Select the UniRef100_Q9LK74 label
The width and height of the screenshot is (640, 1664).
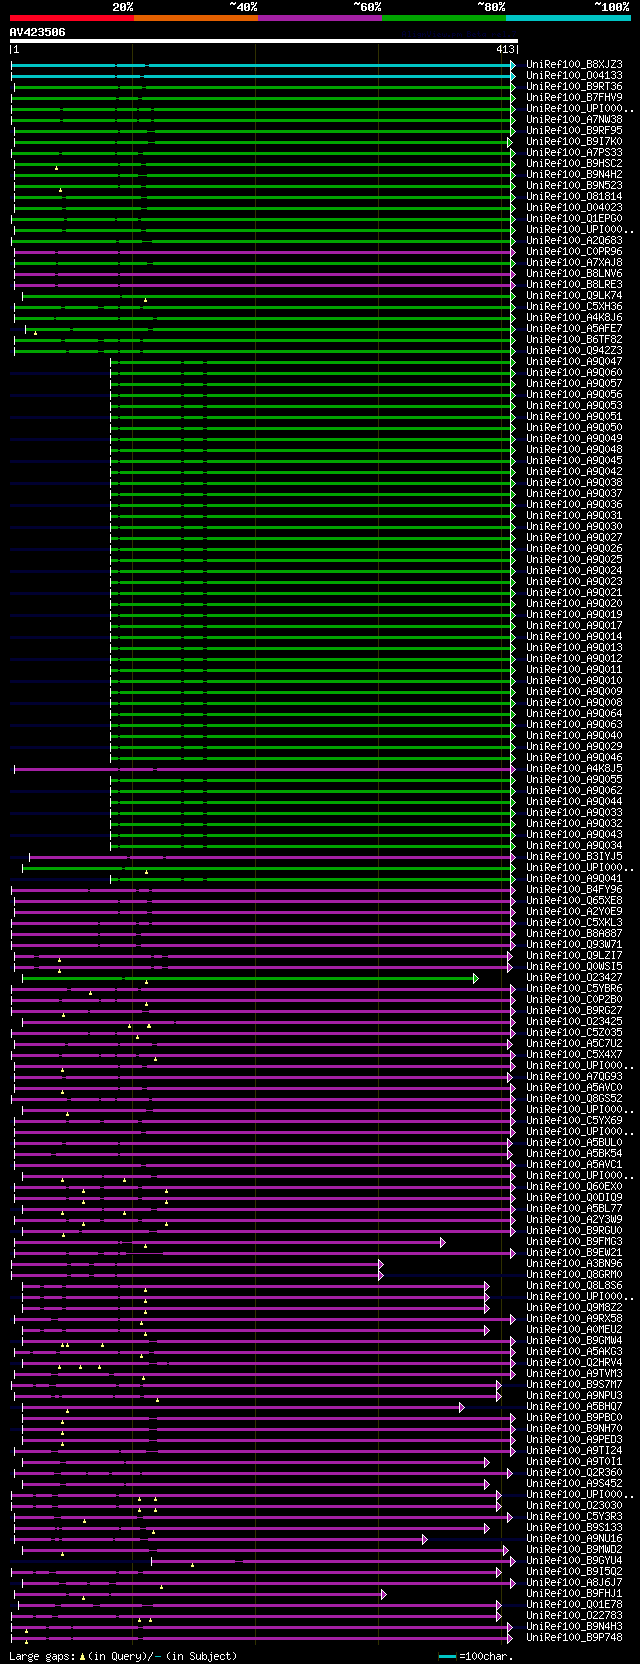[574, 295]
